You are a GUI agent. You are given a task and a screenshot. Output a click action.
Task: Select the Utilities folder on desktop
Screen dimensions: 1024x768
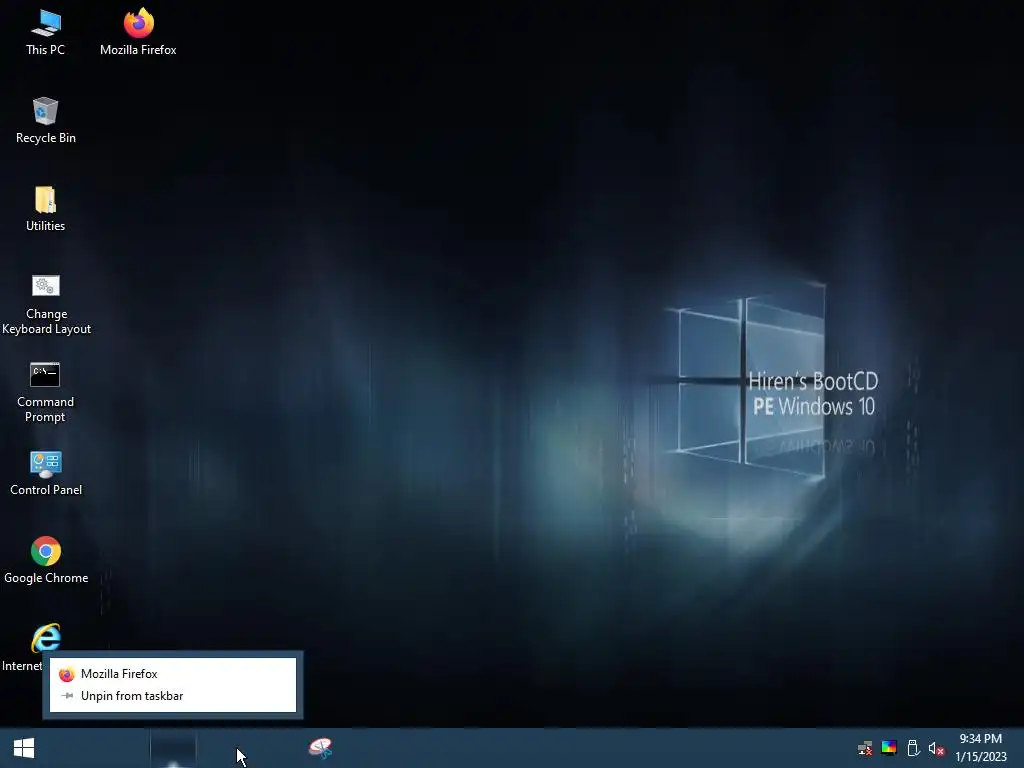point(45,208)
